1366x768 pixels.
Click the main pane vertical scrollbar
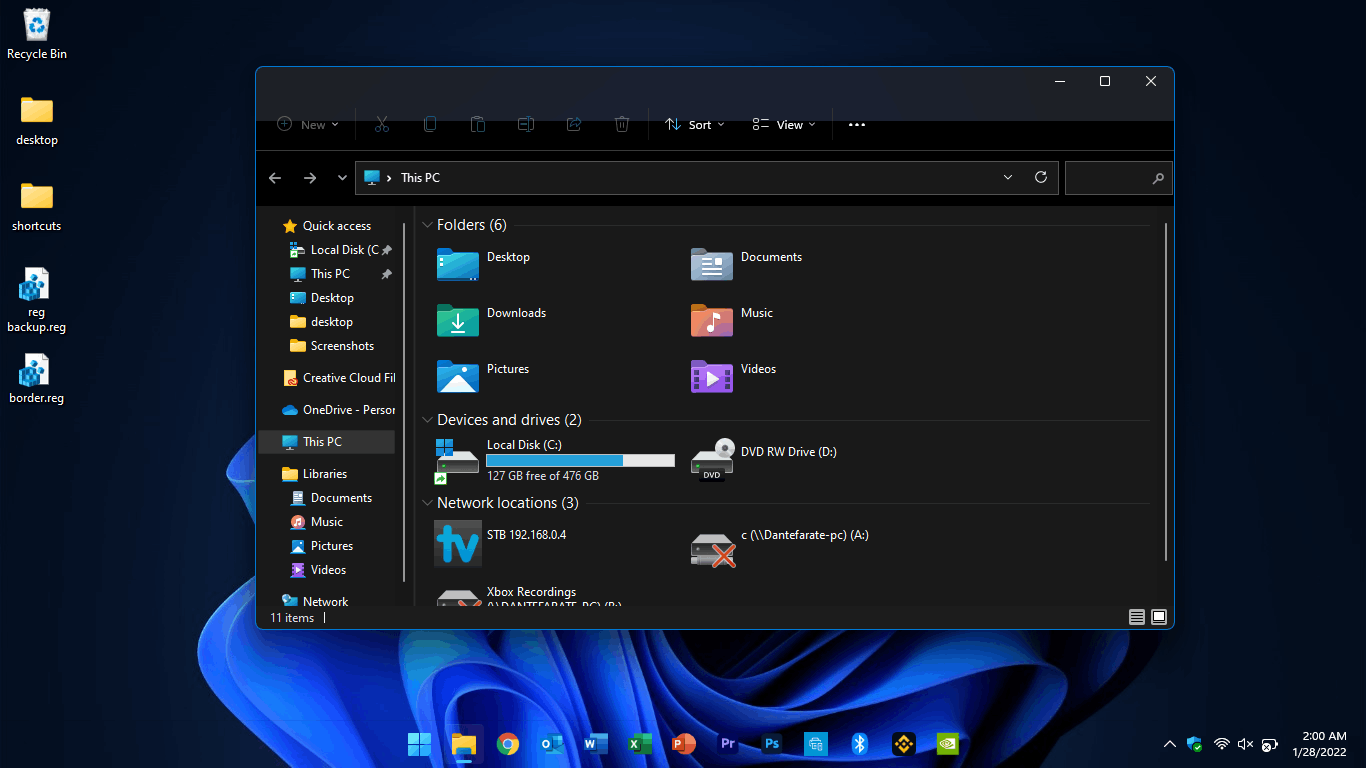click(1167, 392)
